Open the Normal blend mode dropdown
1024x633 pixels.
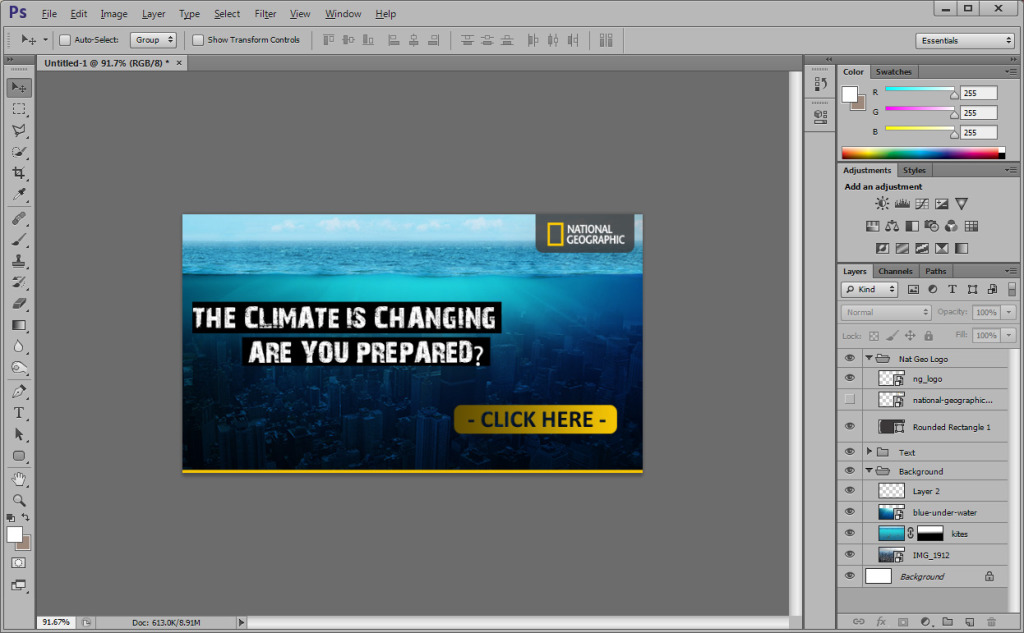point(887,313)
